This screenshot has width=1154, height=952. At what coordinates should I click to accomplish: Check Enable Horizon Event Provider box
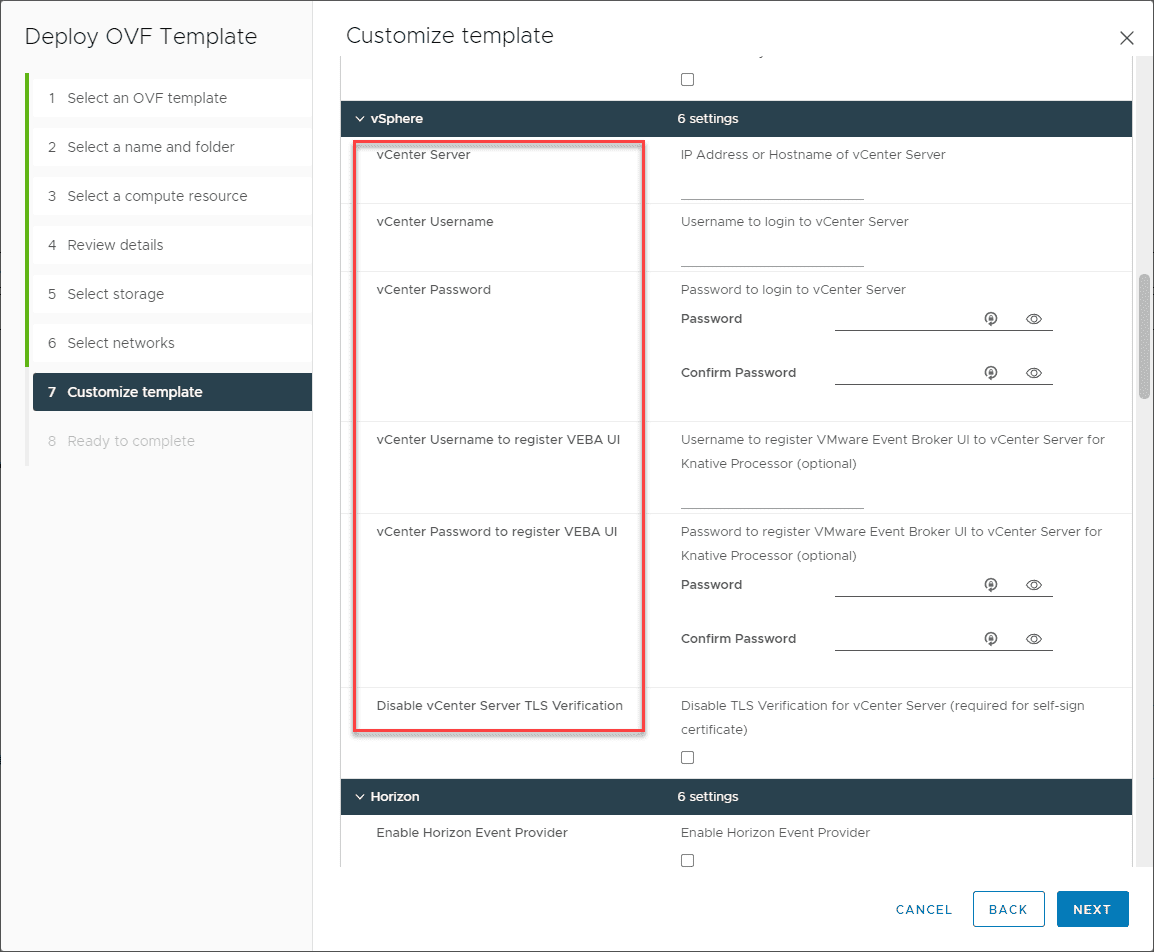[687, 861]
